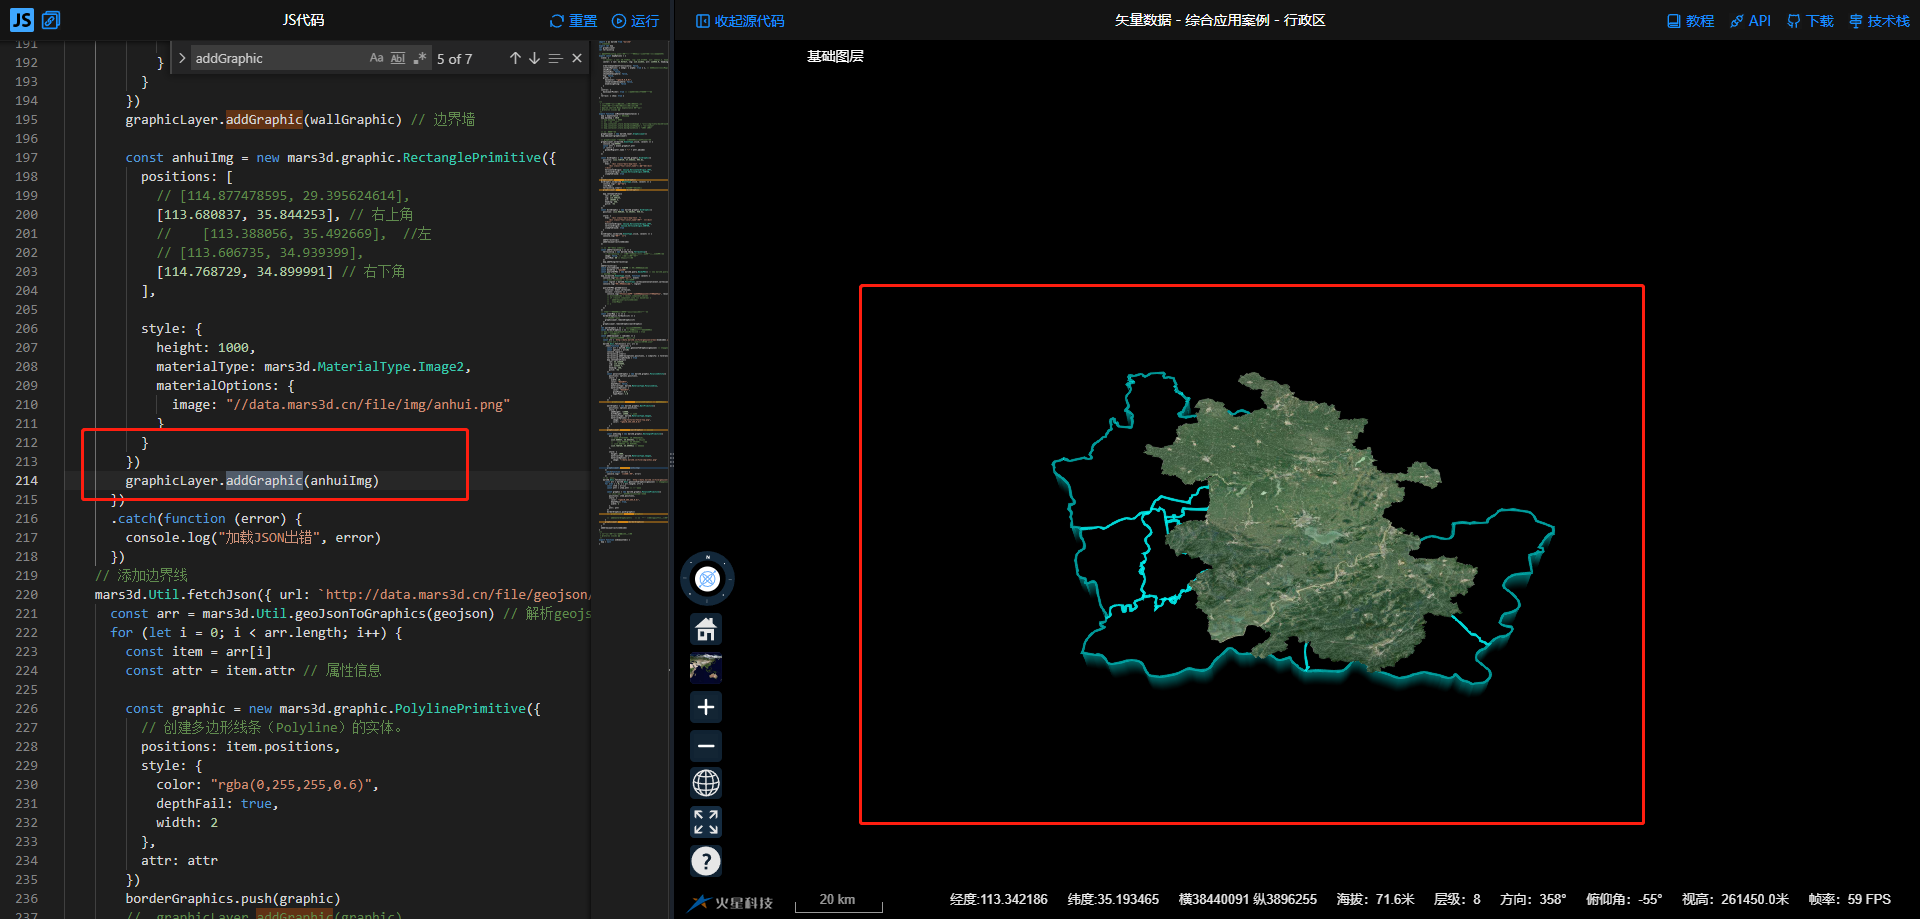Viewport: 1920px width, 919px height.
Task: Collapse source code via 收起源代码
Action: [740, 21]
